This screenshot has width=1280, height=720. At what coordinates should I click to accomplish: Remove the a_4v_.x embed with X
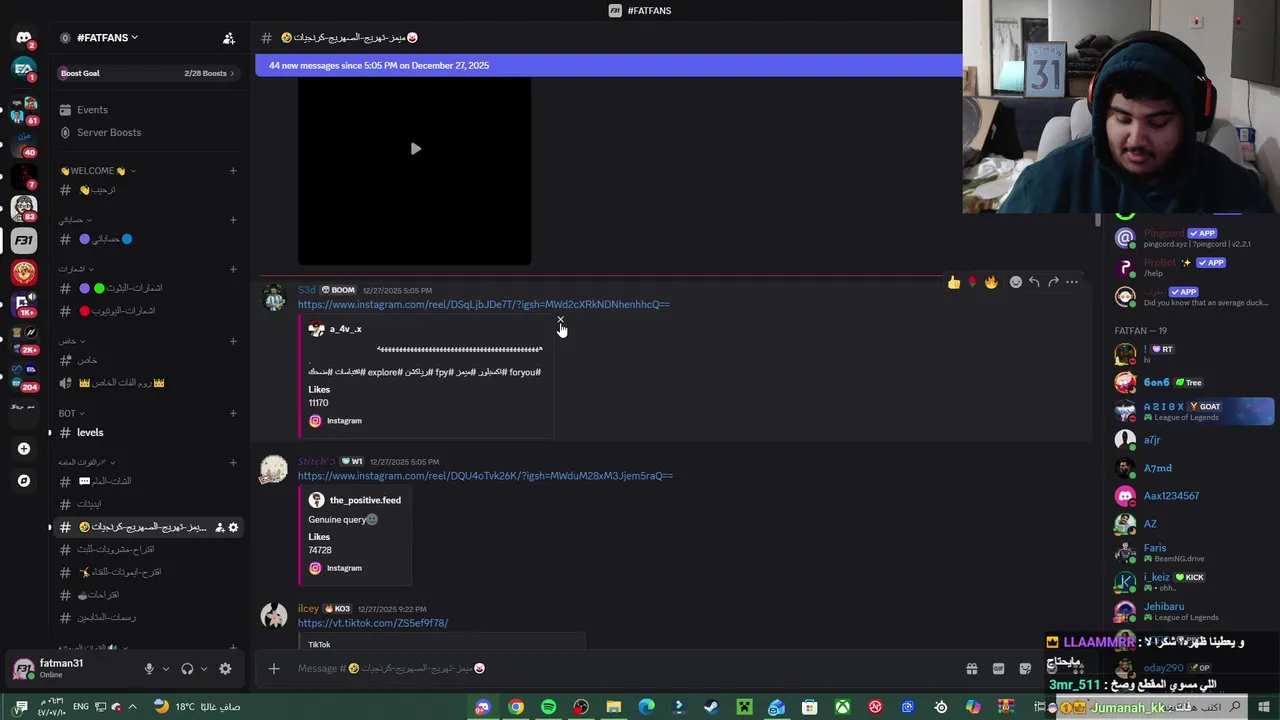(x=560, y=320)
